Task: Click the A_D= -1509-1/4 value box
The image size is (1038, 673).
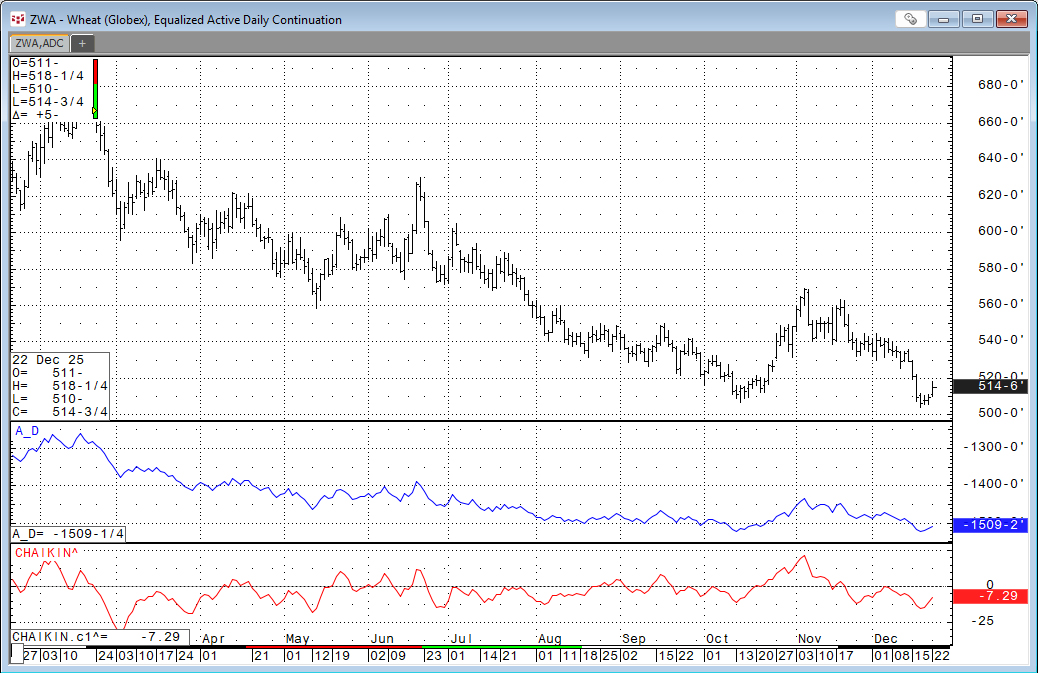Action: click(x=69, y=534)
